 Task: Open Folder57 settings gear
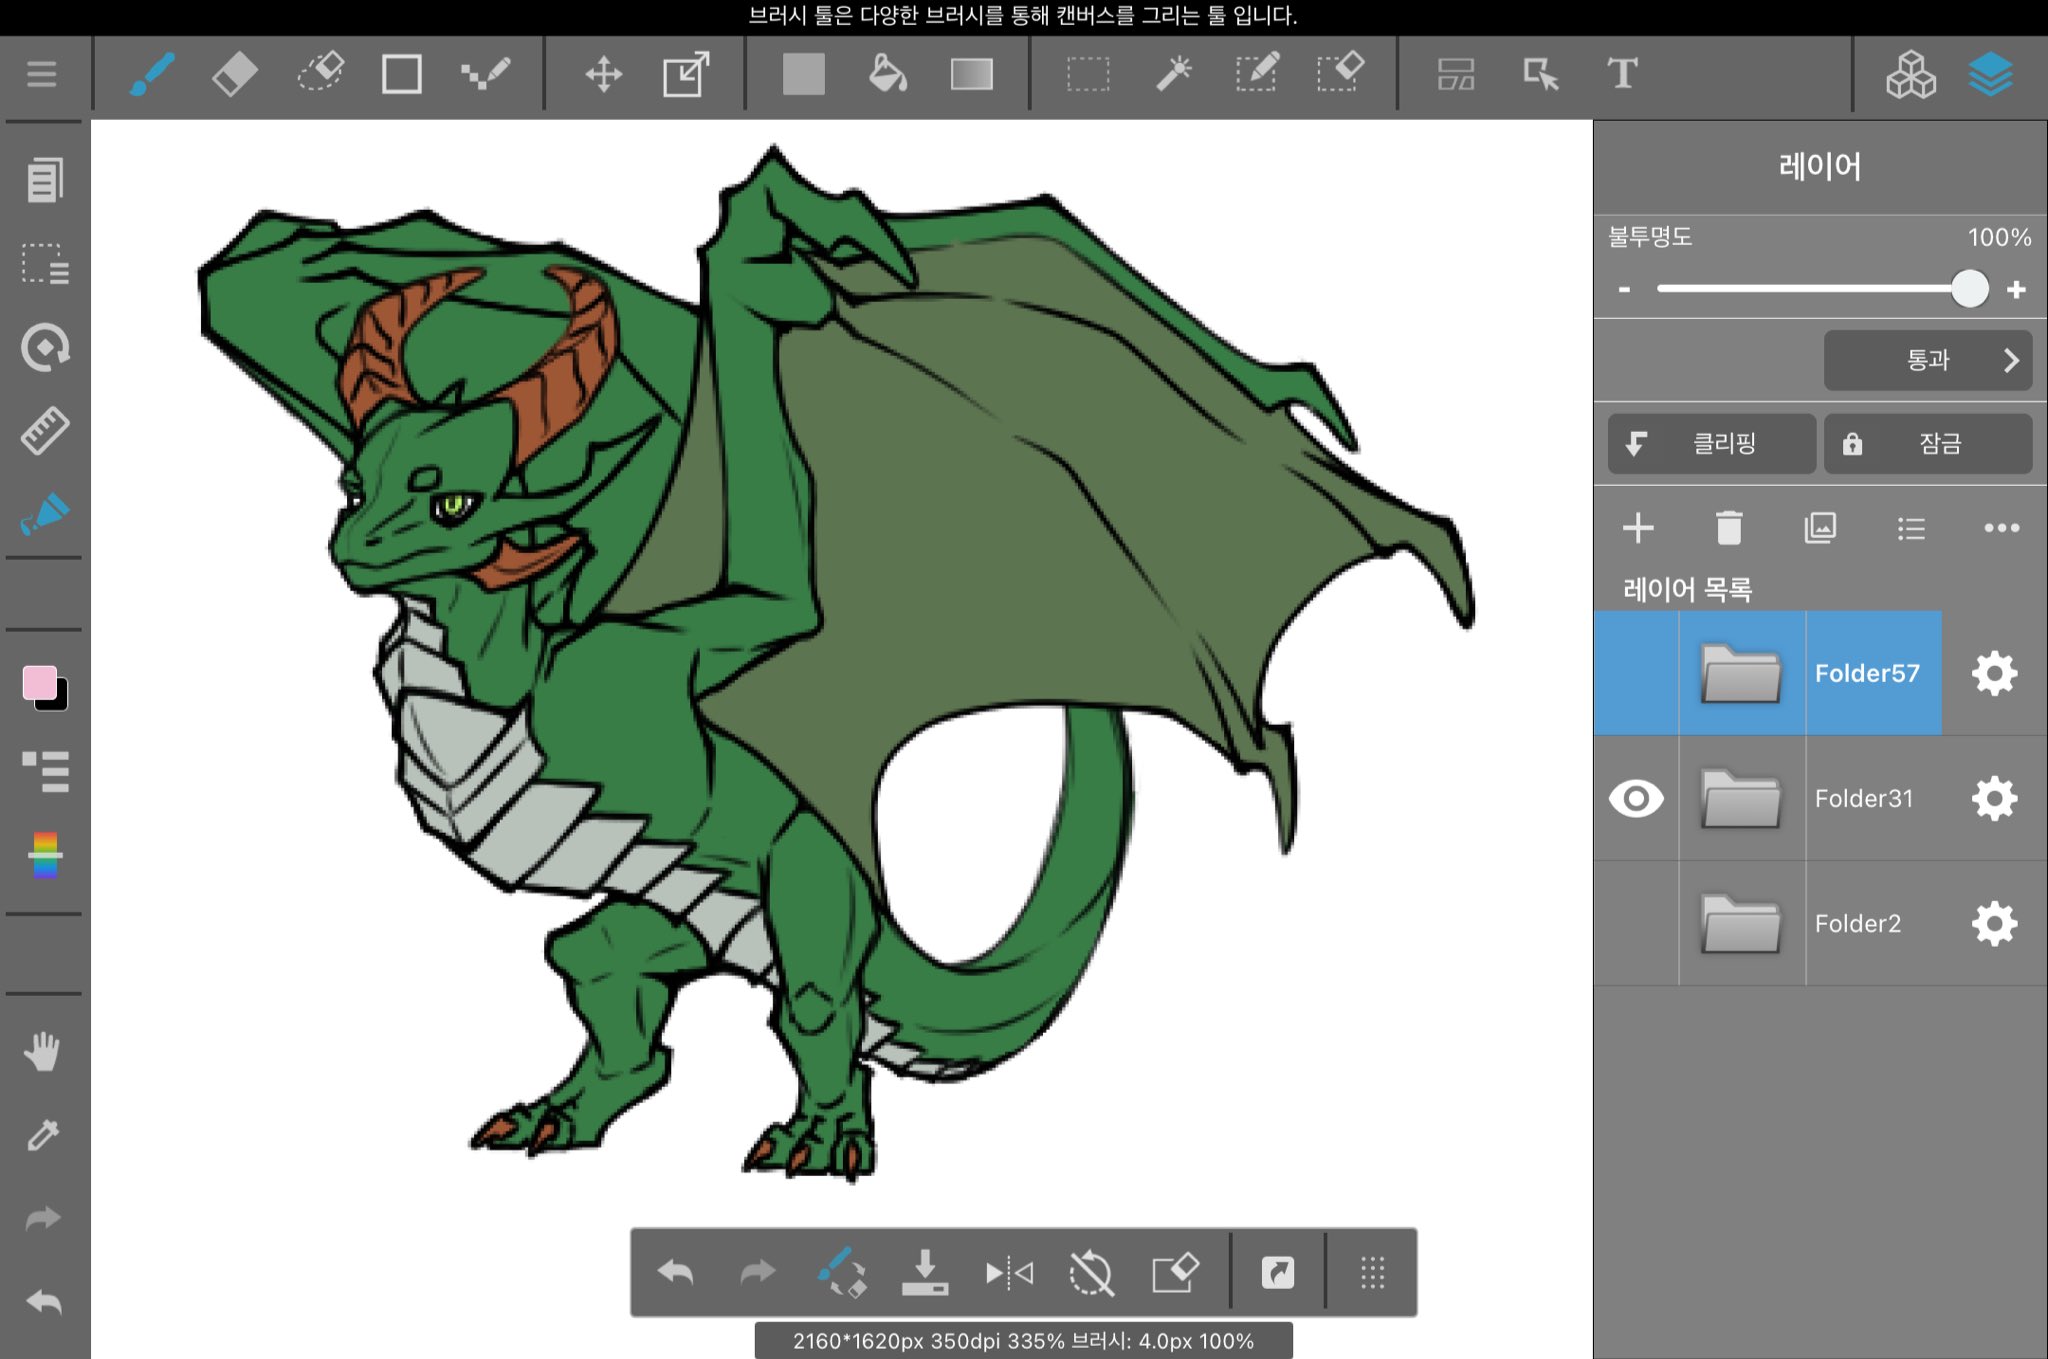point(1994,674)
